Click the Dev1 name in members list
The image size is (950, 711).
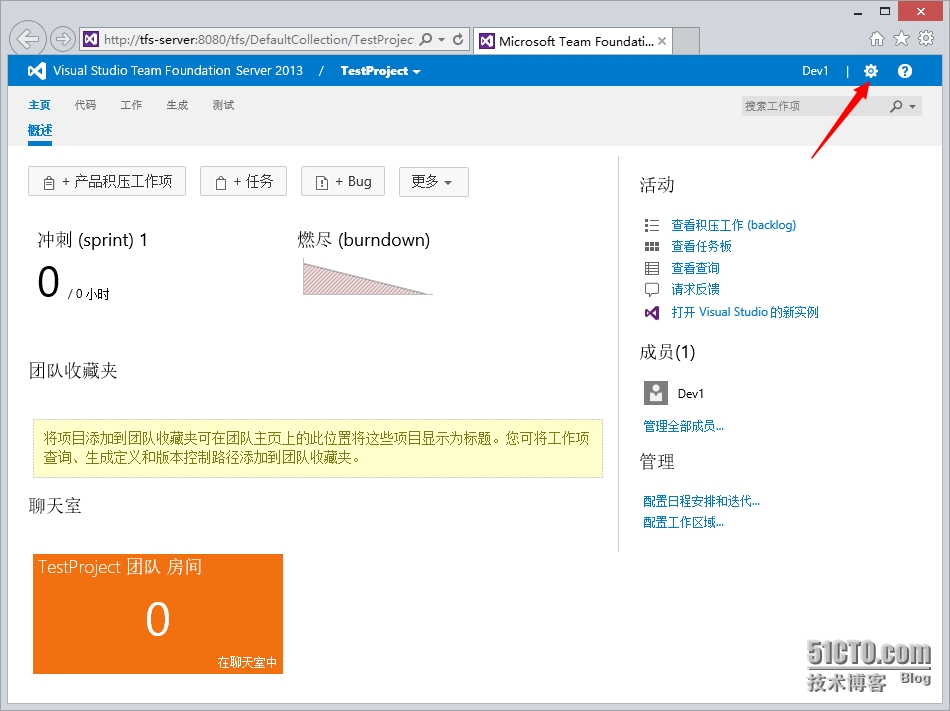pos(691,394)
